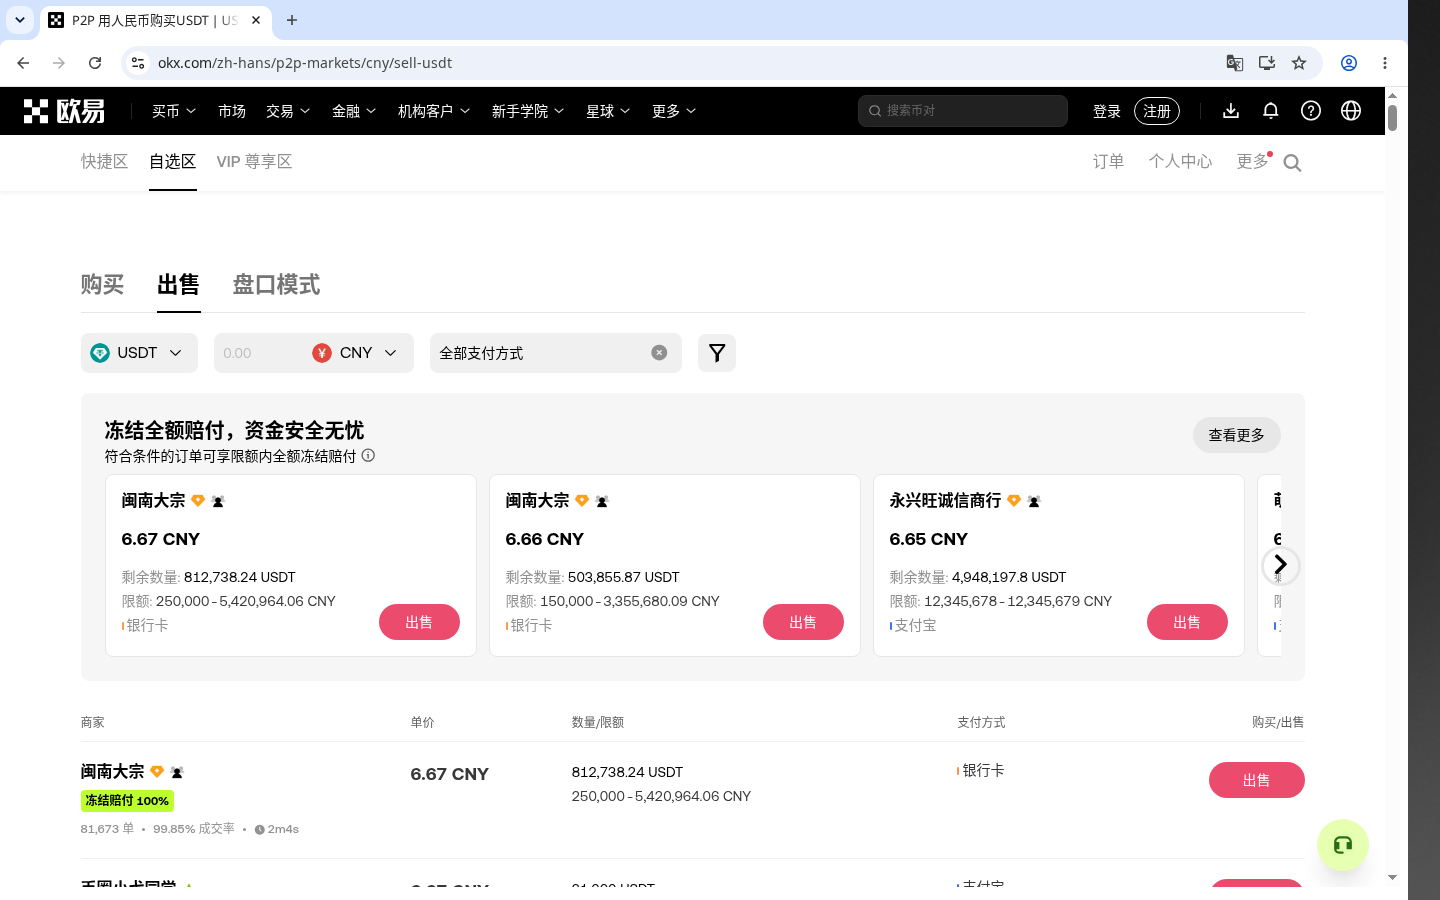Image resolution: width=1440 pixels, height=900 pixels.
Task: Click the info icon beside 冻结赔付 subtitle
Action: click(368, 456)
